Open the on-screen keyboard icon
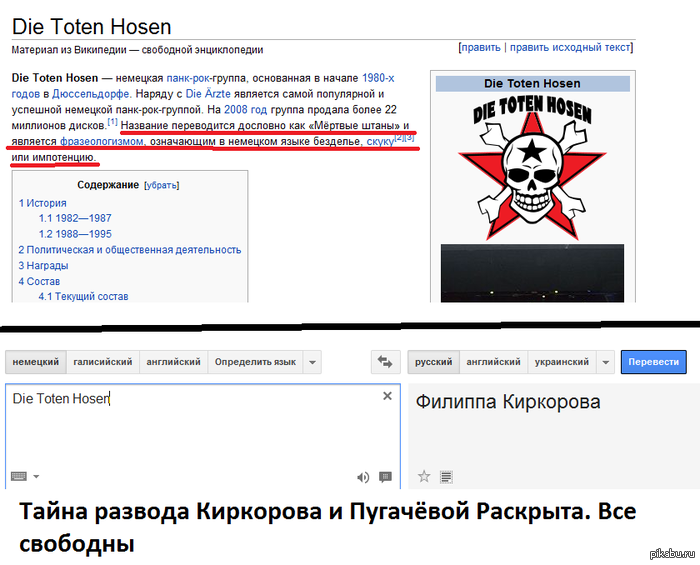The height and width of the screenshot is (565, 700). tap(20, 477)
